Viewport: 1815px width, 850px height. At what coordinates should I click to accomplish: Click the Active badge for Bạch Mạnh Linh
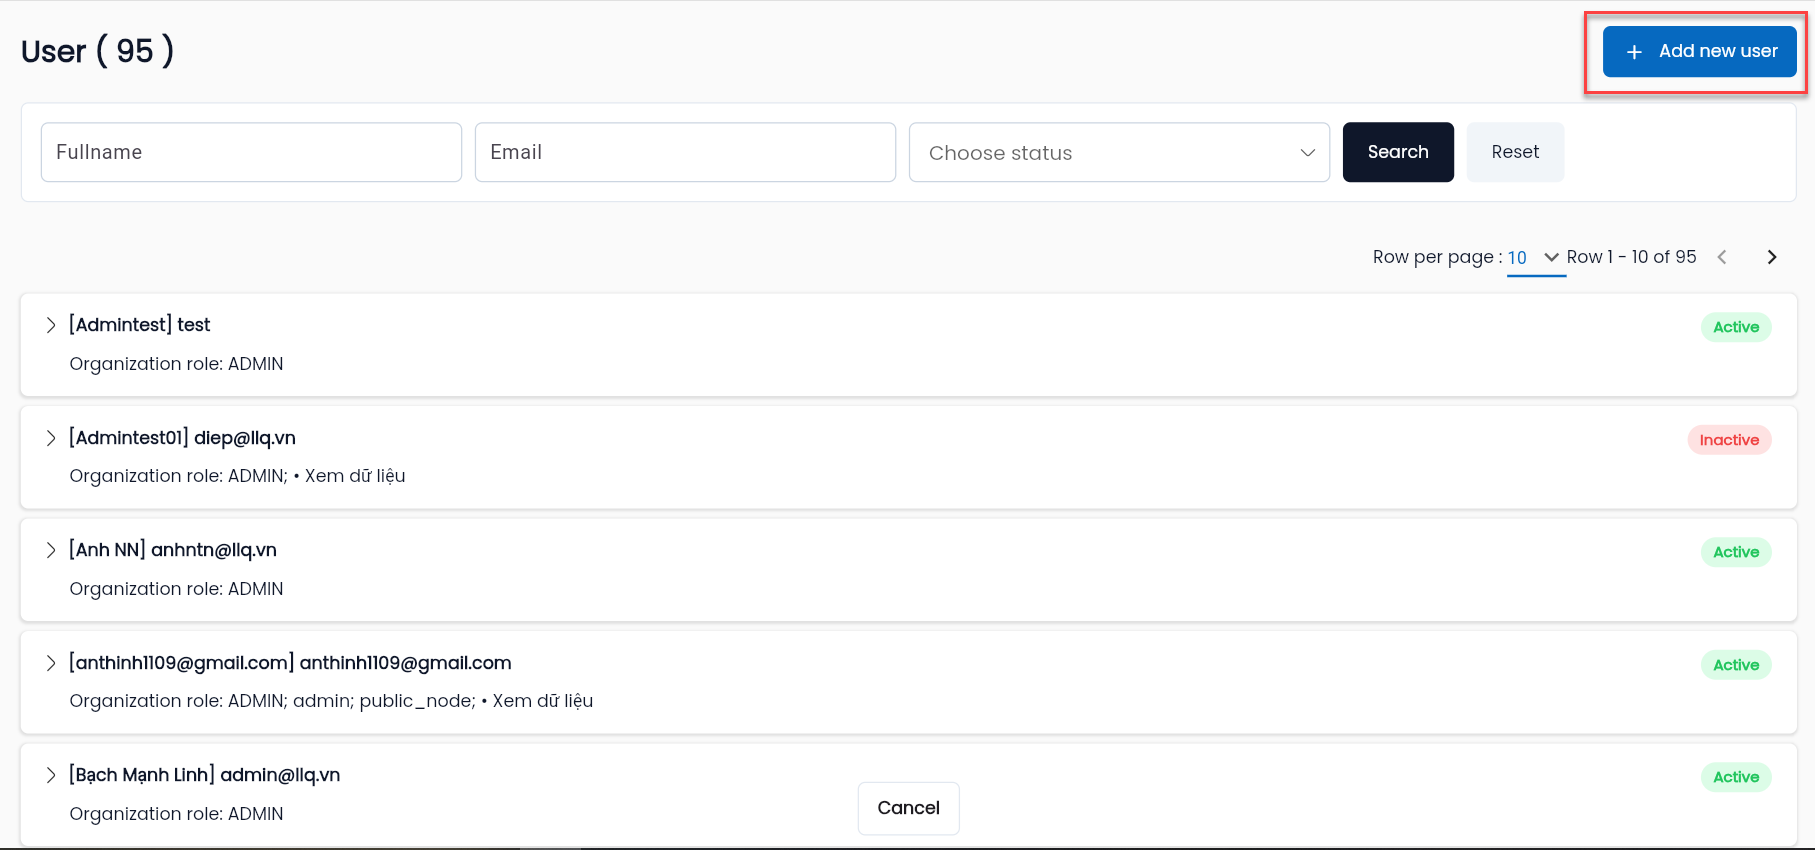click(x=1736, y=777)
